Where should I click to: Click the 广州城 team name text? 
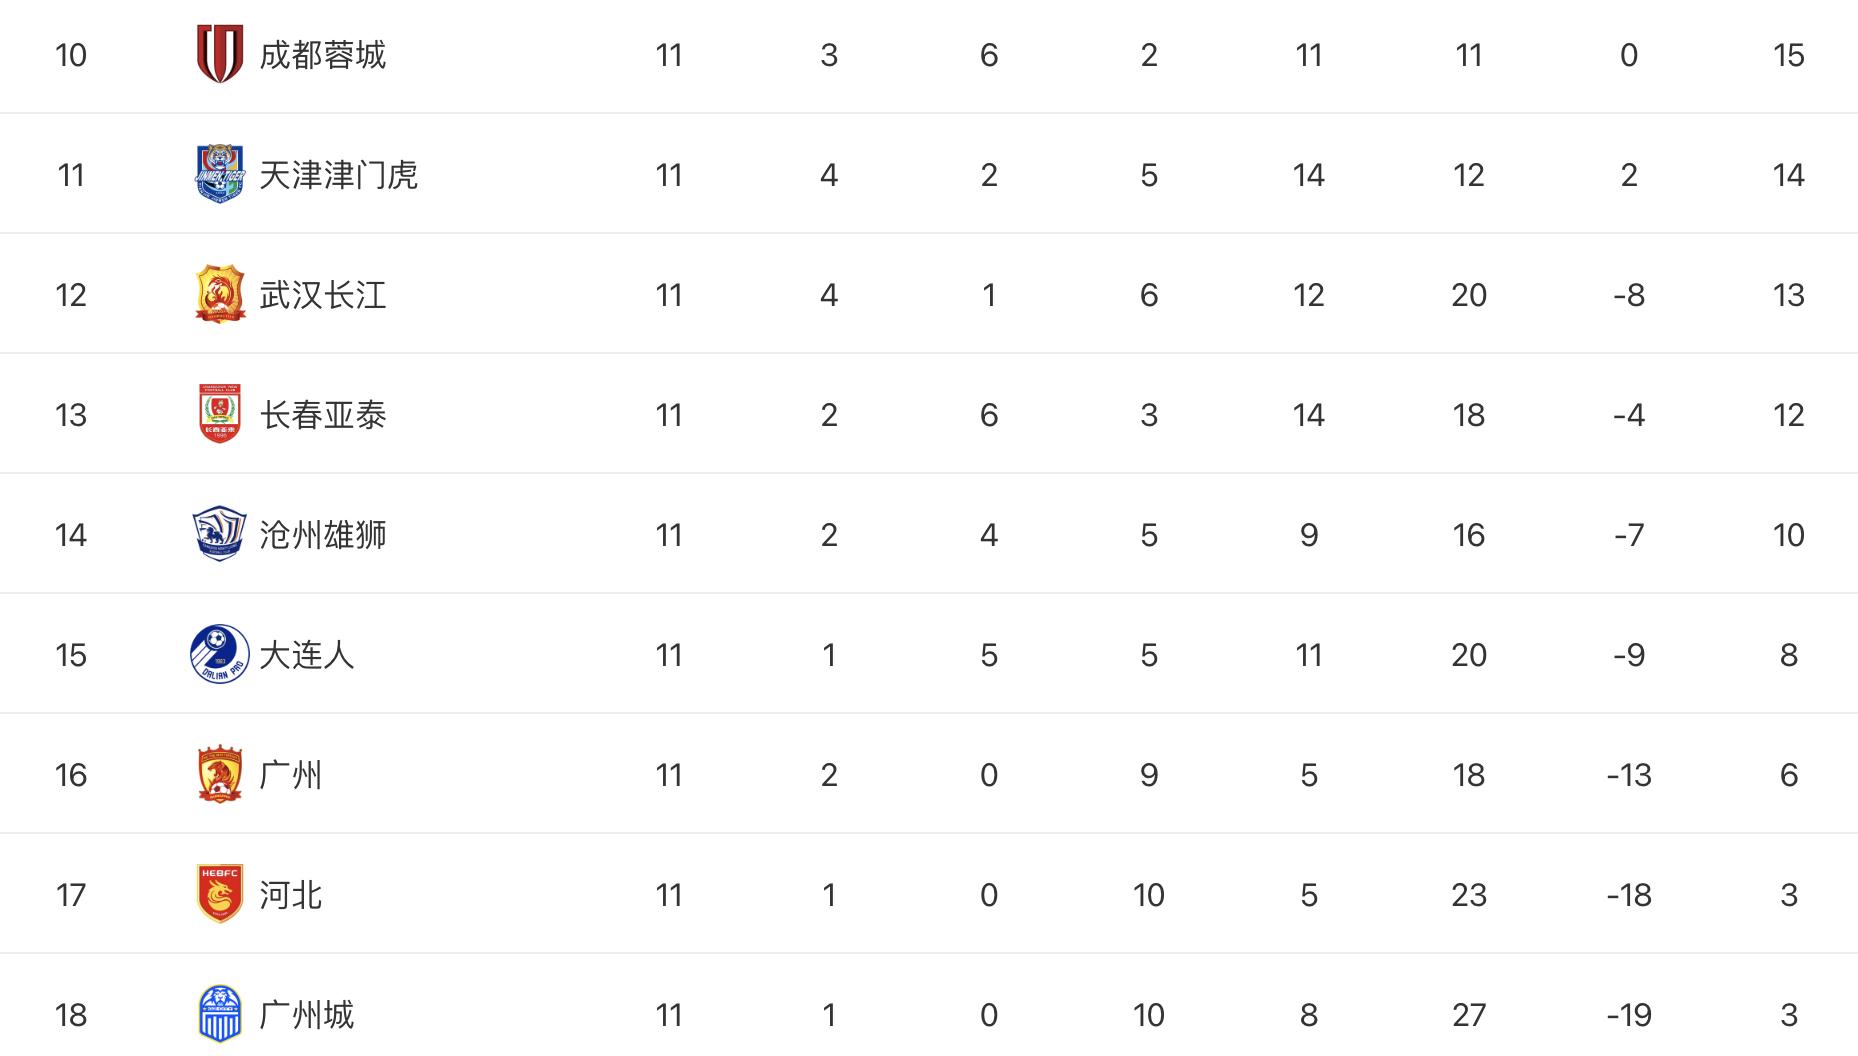[x=306, y=1015]
